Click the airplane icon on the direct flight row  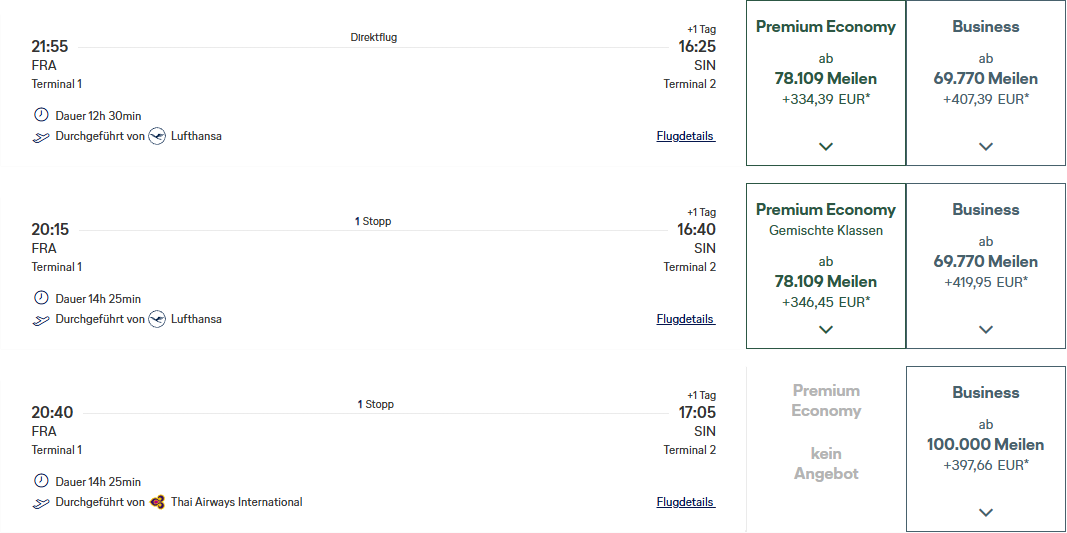click(x=42, y=138)
